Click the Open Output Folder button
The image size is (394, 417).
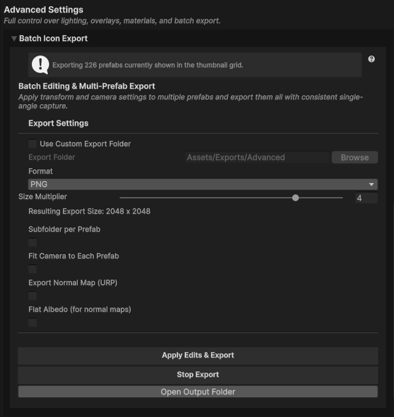(x=198, y=392)
